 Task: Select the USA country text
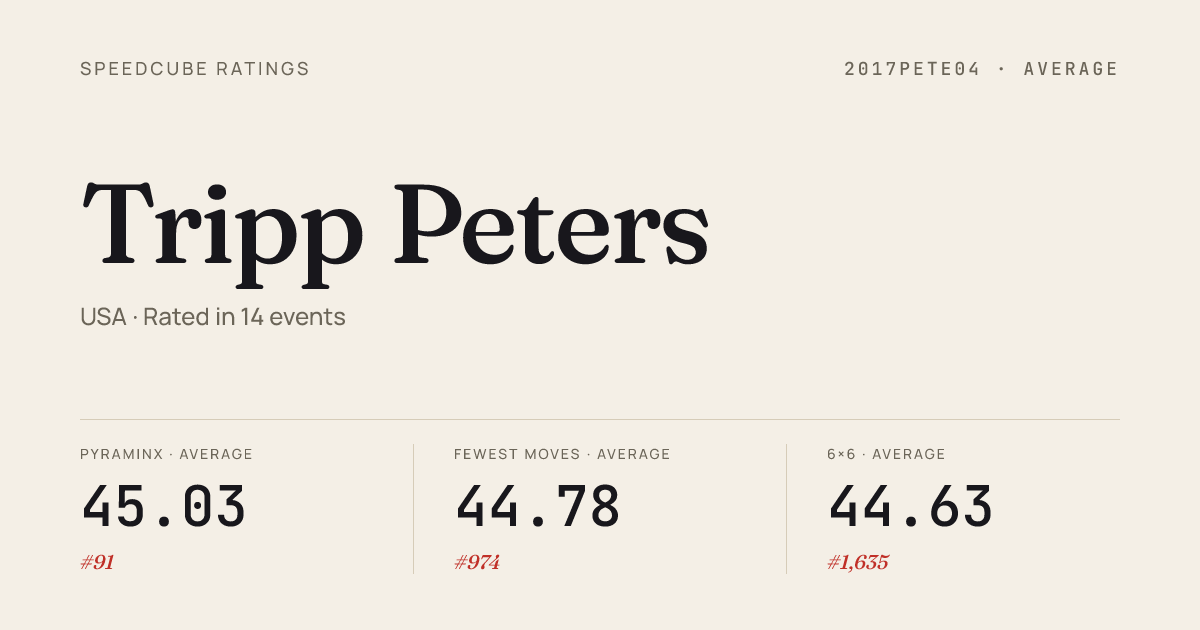[103, 317]
